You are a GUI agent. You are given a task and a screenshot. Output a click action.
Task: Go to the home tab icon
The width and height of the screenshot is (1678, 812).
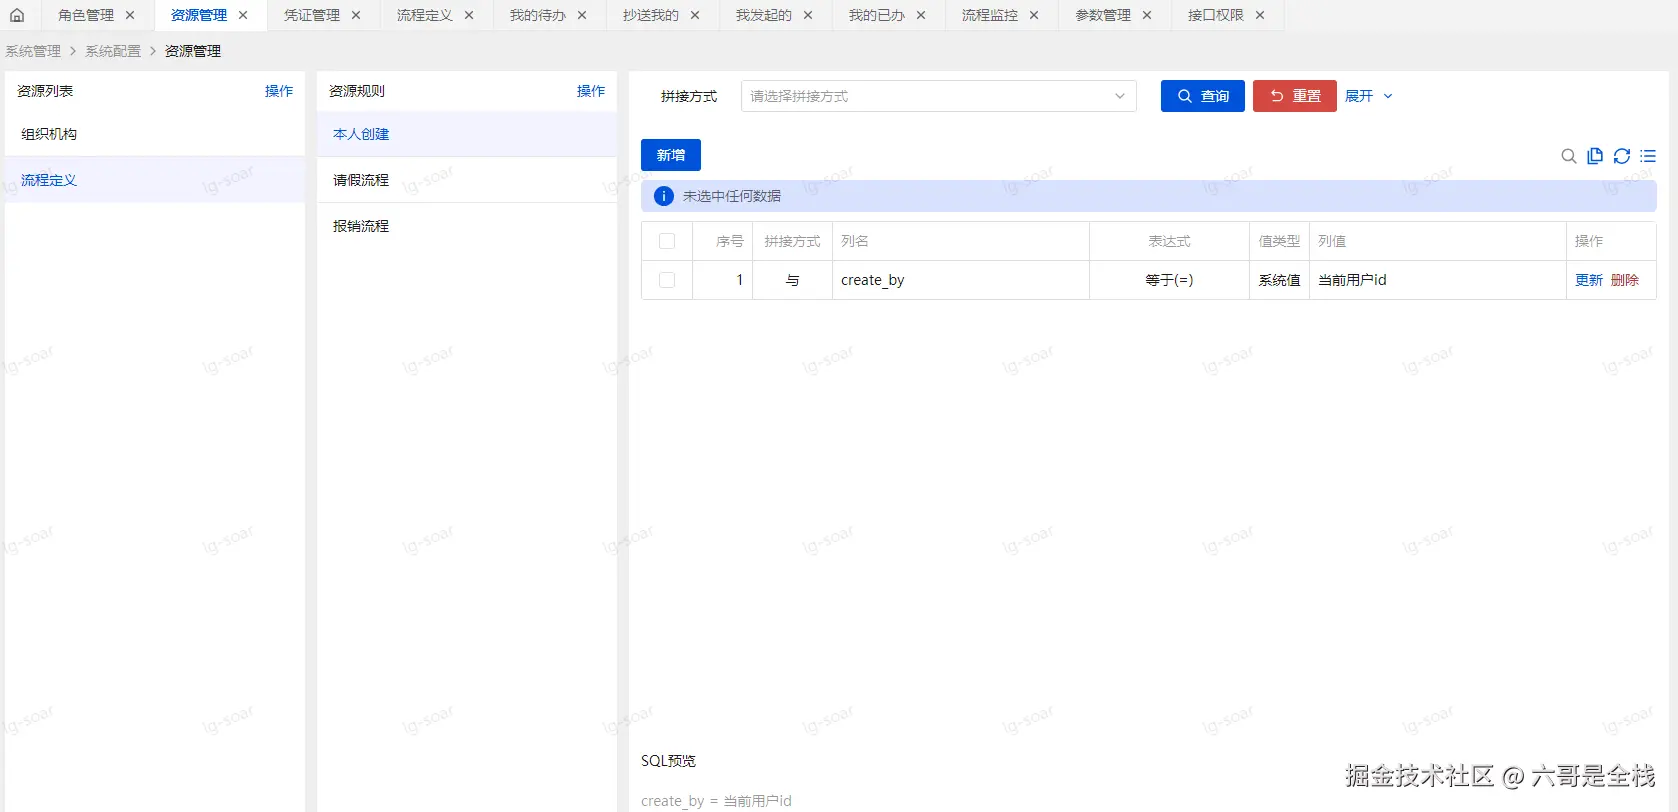click(17, 15)
